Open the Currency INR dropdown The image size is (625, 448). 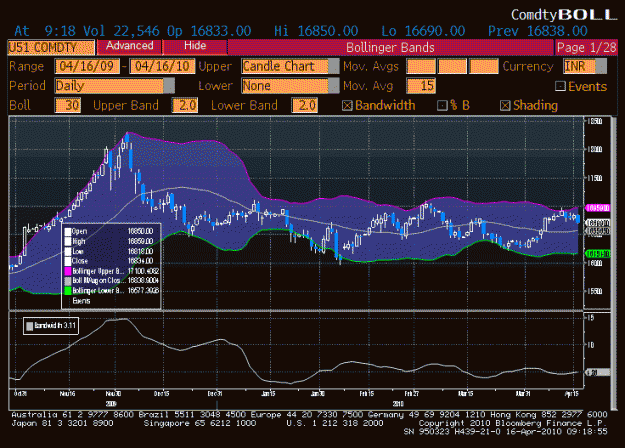585,66
